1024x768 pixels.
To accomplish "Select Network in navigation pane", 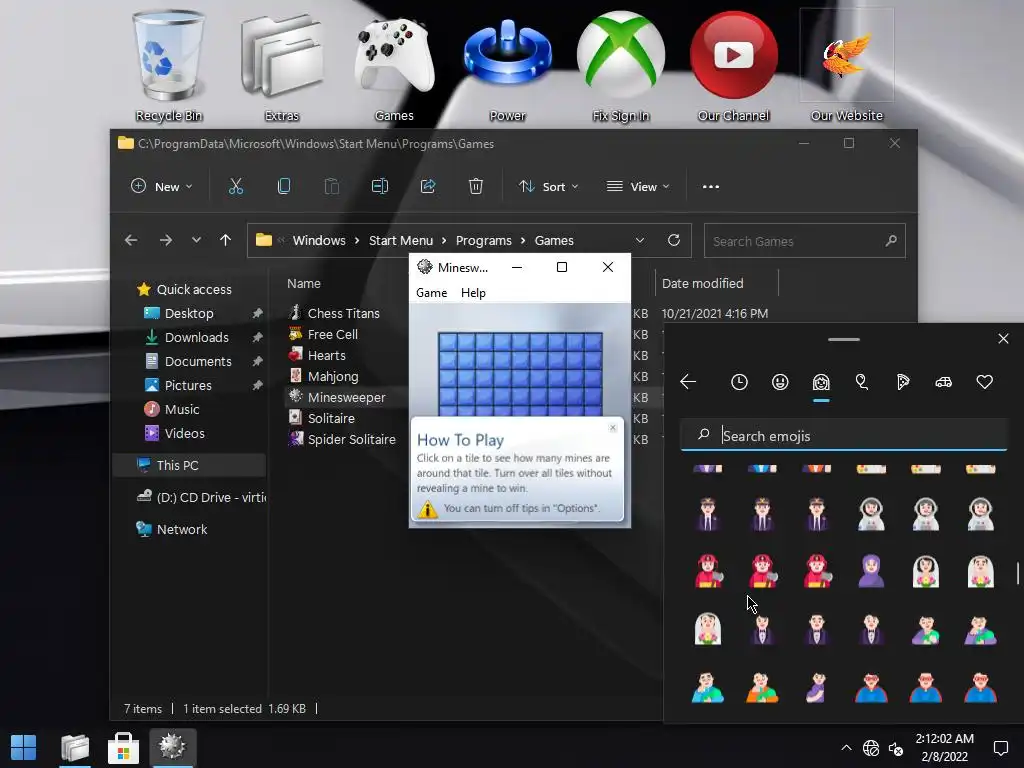I will tap(182, 529).
